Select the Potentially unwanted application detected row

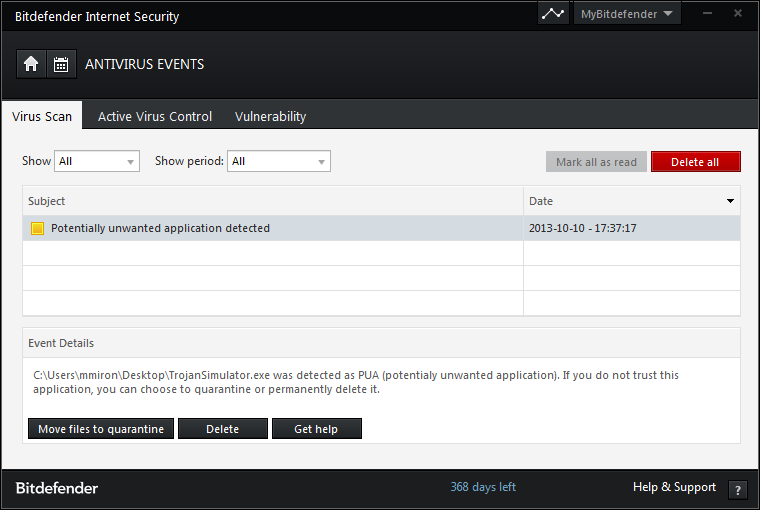[381, 228]
